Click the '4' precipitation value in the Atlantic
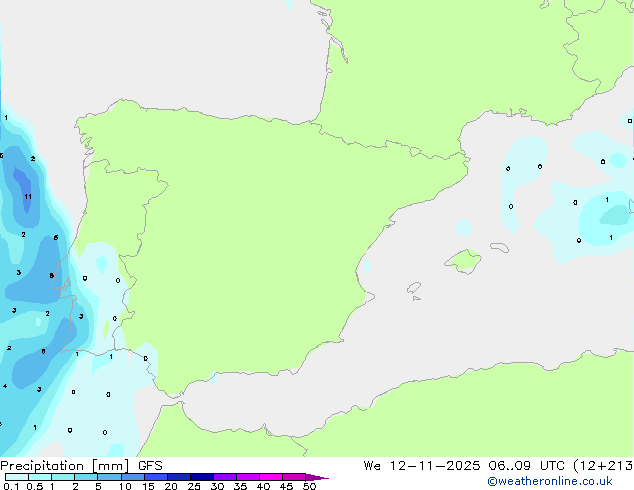This screenshot has width=634, height=490. tap(5, 386)
